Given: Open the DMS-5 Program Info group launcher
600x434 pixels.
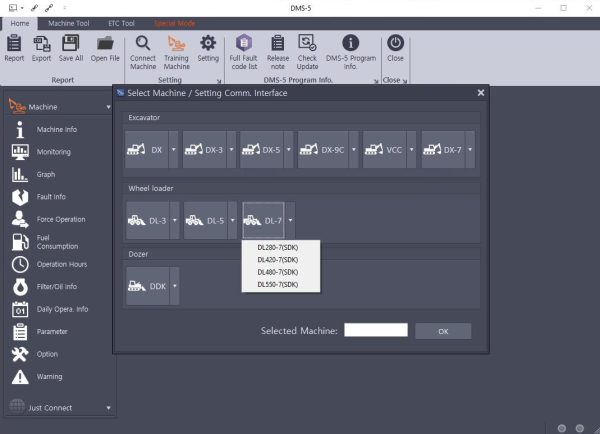Looking at the screenshot, I should (x=376, y=81).
